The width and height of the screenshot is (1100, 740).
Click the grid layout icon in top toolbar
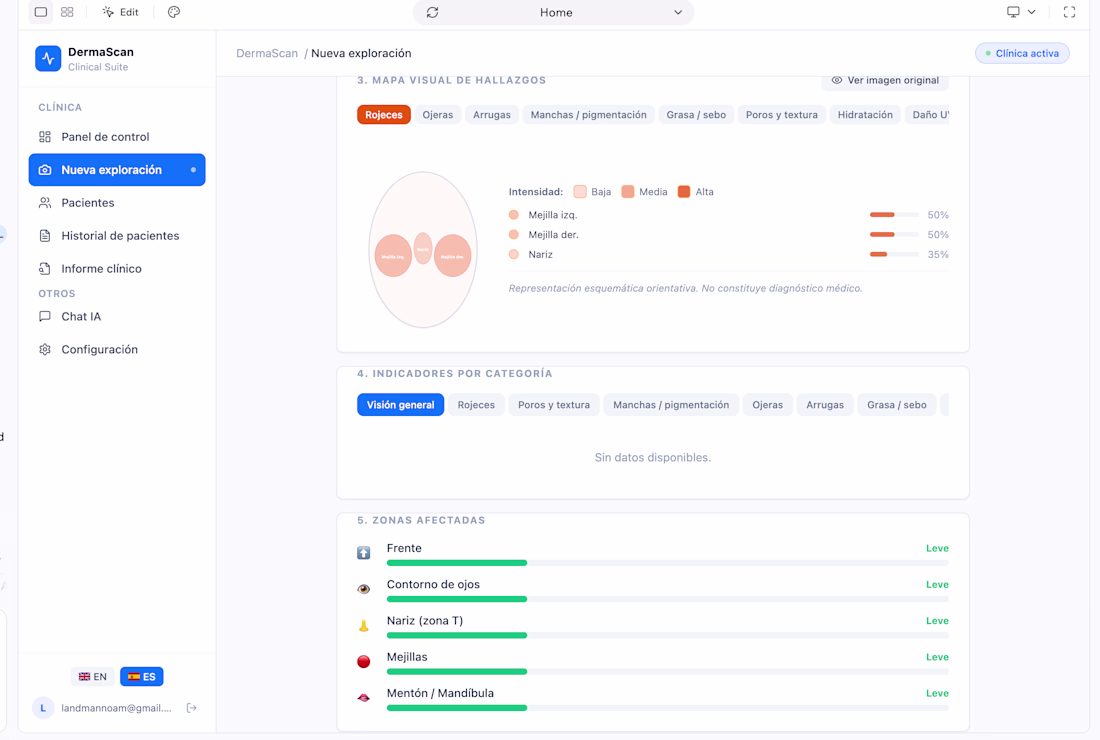coord(67,12)
